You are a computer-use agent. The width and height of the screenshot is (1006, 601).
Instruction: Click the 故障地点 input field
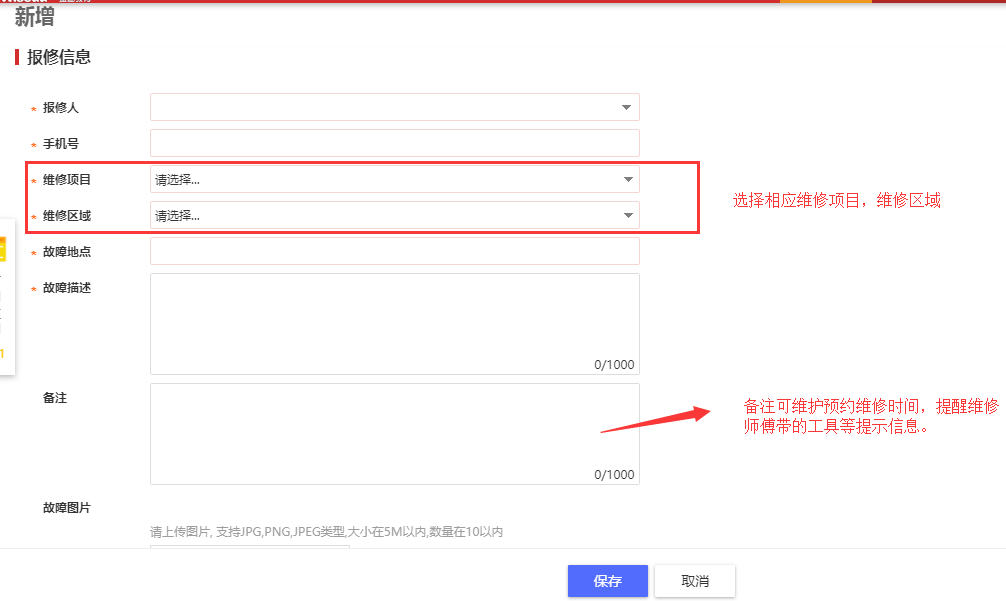point(395,251)
